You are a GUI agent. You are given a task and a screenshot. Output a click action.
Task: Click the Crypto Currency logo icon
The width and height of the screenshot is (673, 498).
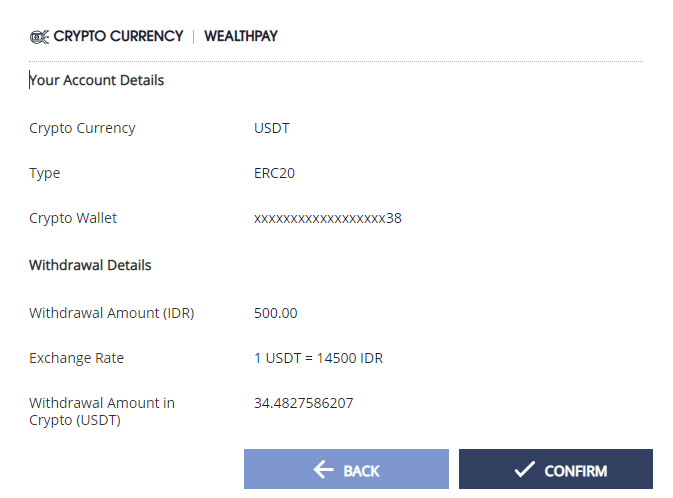coord(39,36)
